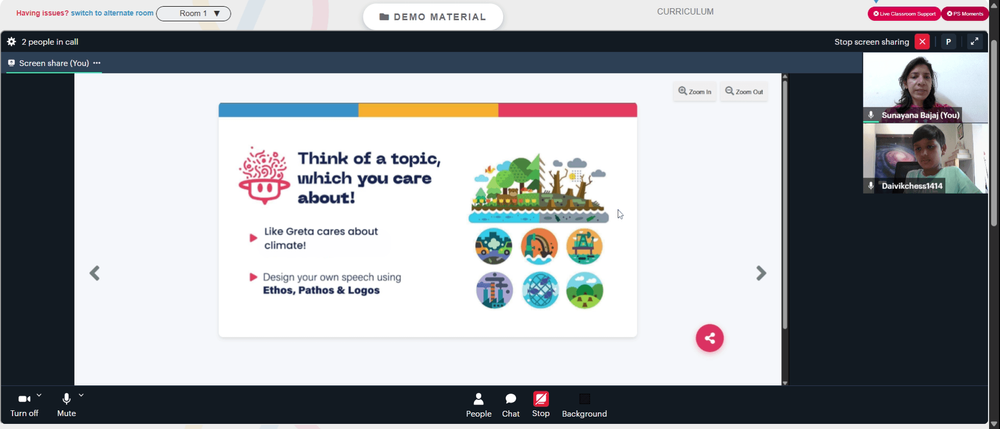The height and width of the screenshot is (429, 1000).
Task: Click the brain robot logo on slide
Action: tap(264, 175)
